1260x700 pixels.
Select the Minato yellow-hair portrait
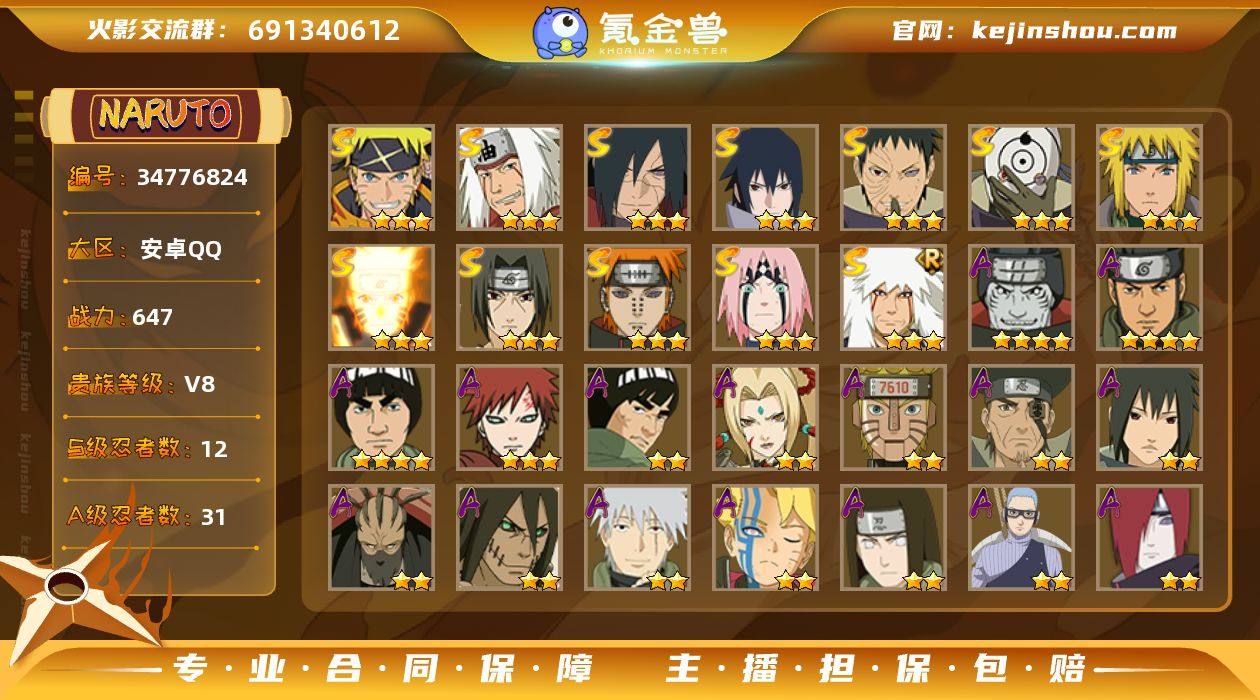coord(1149,177)
